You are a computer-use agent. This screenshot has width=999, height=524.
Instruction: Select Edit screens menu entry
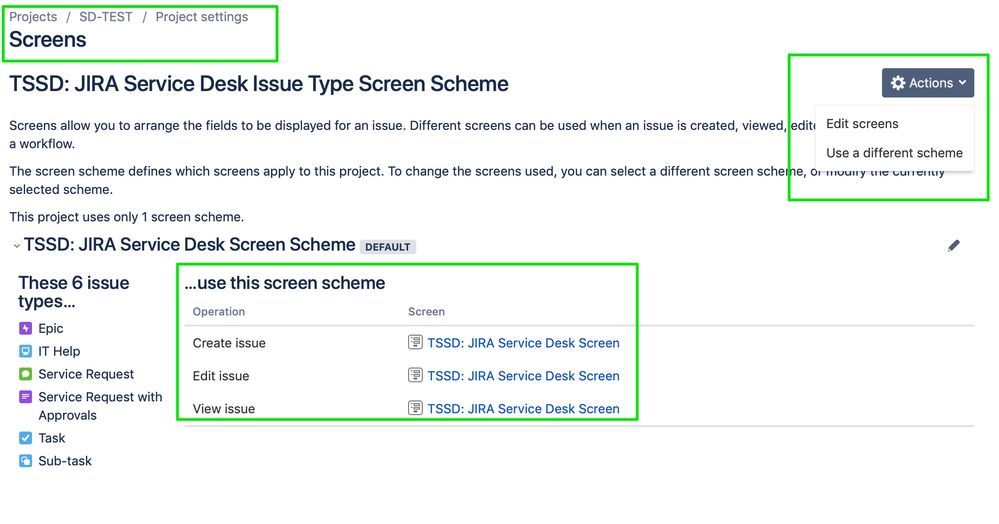(862, 124)
